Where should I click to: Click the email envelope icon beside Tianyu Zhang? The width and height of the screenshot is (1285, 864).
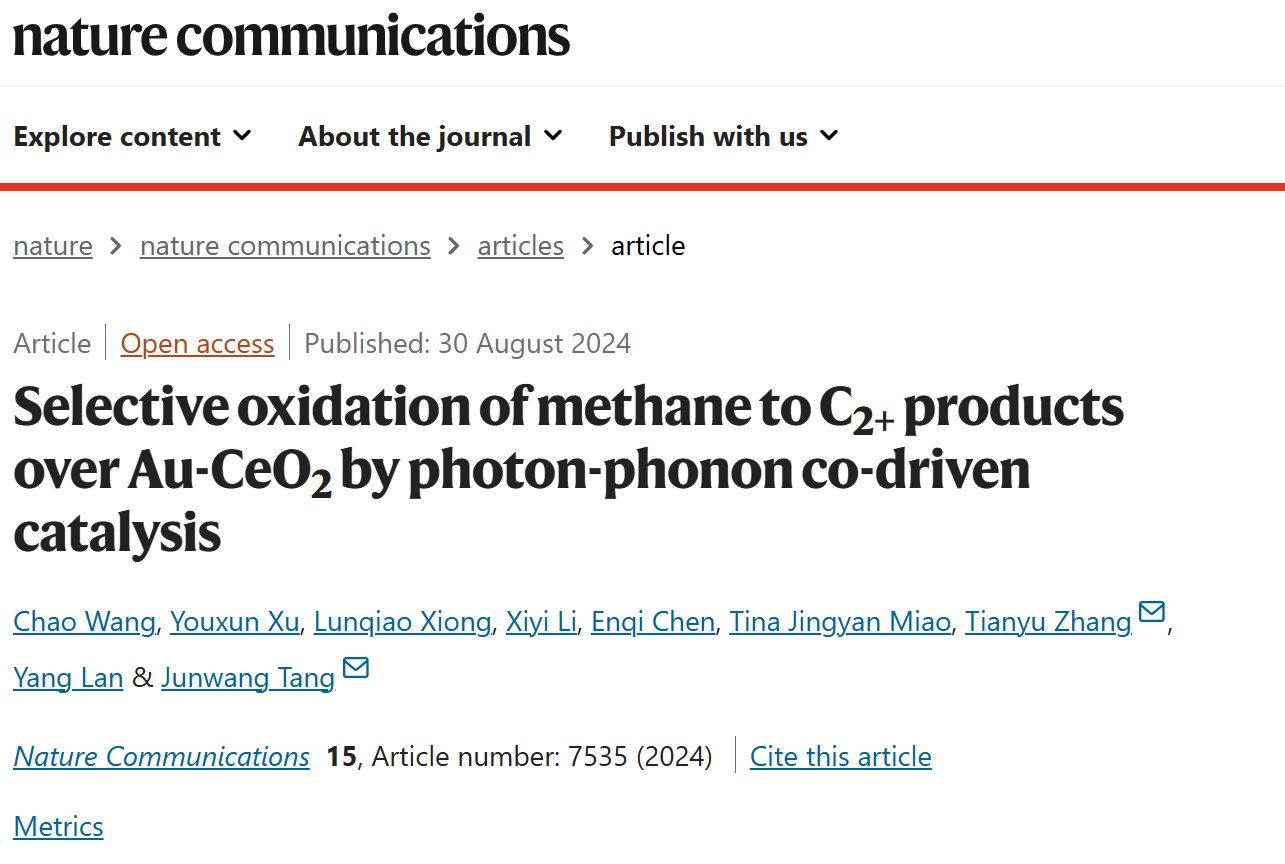(1152, 611)
